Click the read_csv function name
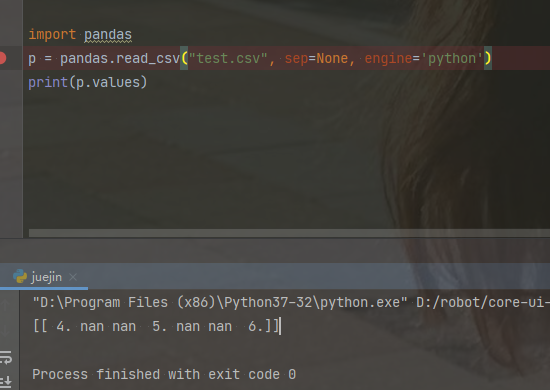The image size is (550, 390). pos(148,58)
